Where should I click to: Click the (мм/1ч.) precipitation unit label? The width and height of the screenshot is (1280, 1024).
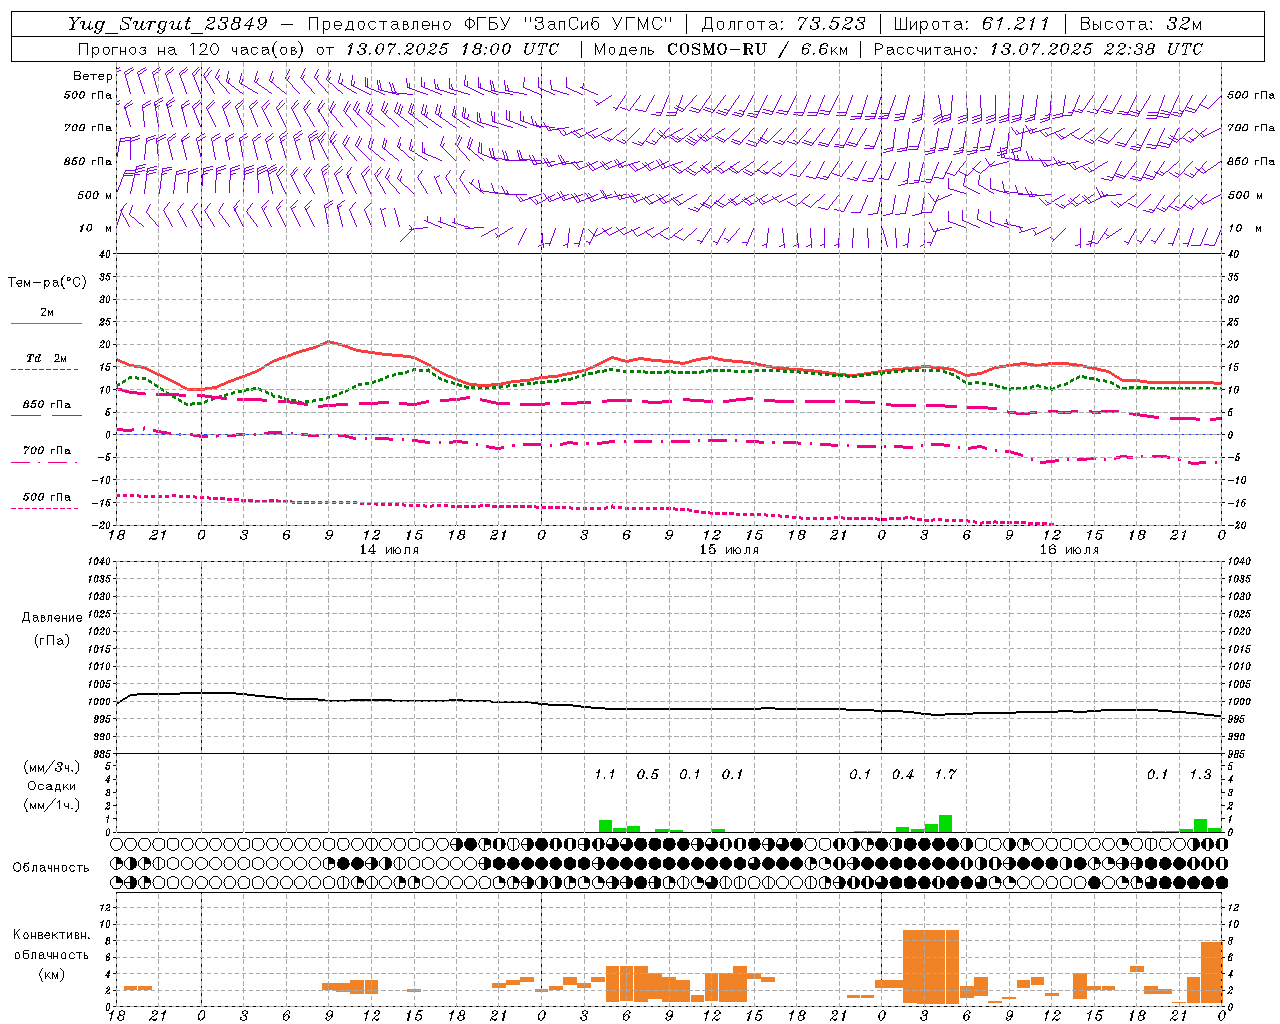[x=52, y=805]
